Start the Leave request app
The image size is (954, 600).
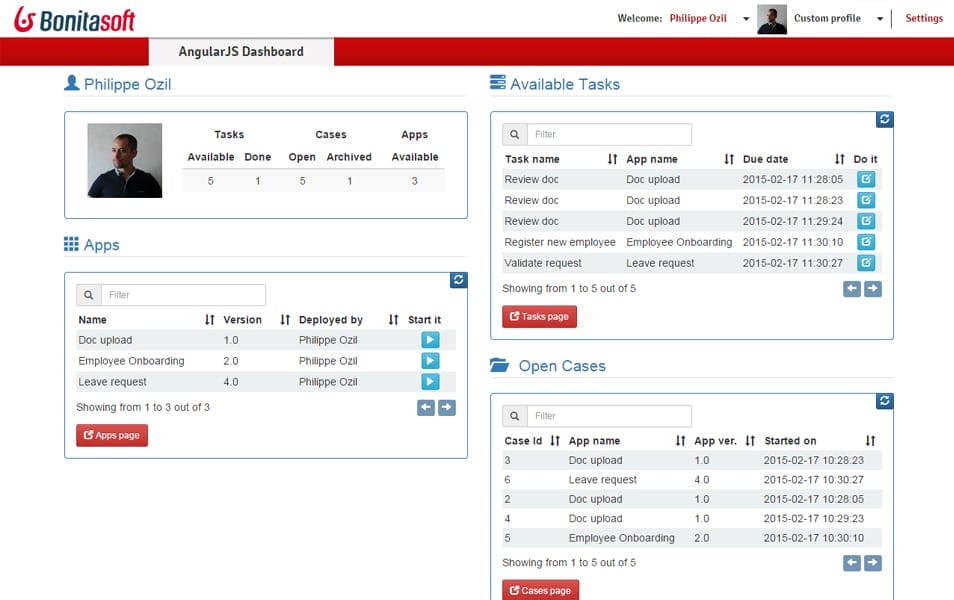click(429, 381)
